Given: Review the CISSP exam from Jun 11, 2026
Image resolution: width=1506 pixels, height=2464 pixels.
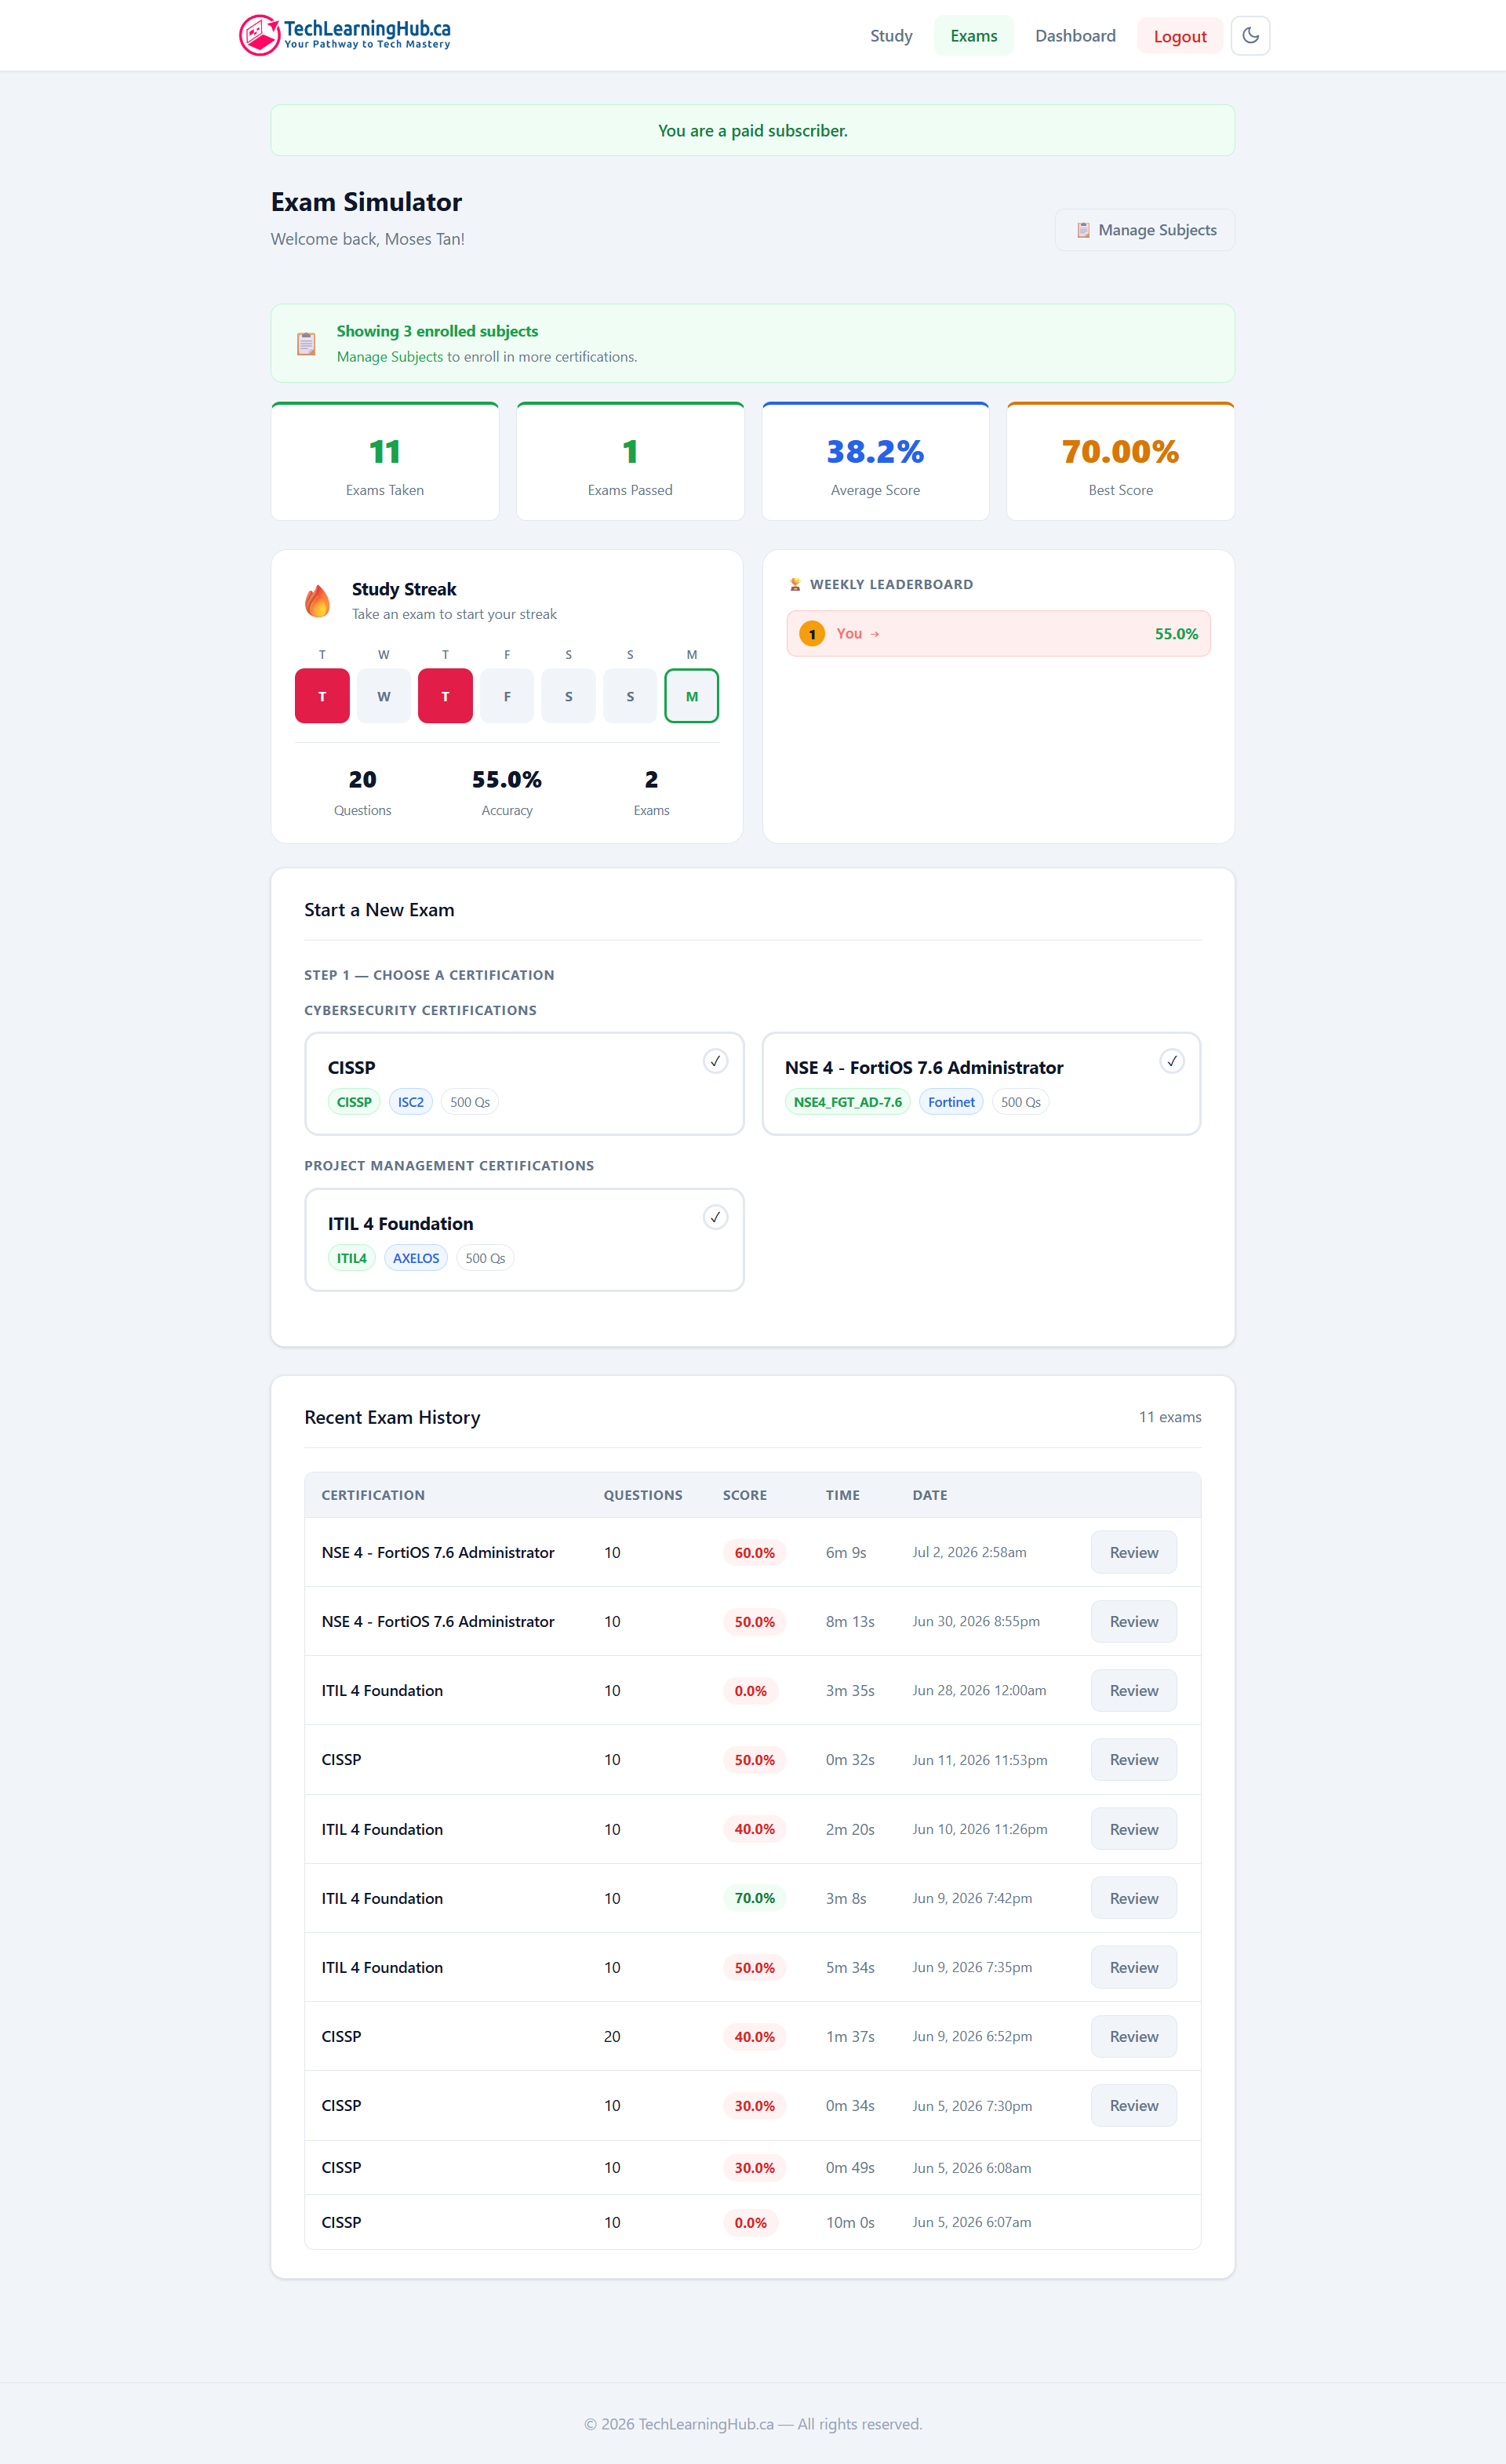Looking at the screenshot, I should coord(1134,1760).
